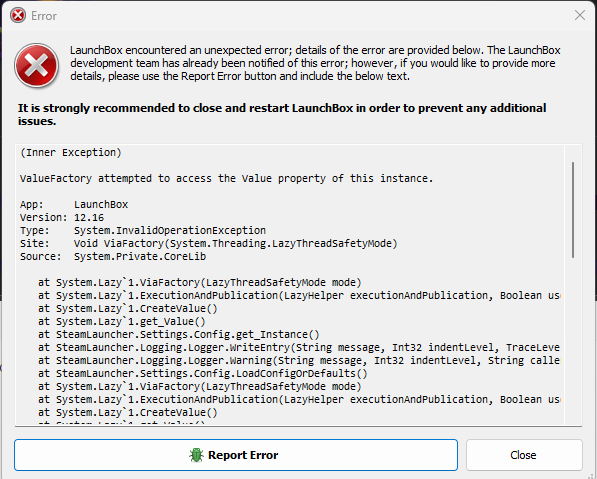Click the "ValueFactory attempted to access" message line
The image size is (597, 479).
[227, 179]
